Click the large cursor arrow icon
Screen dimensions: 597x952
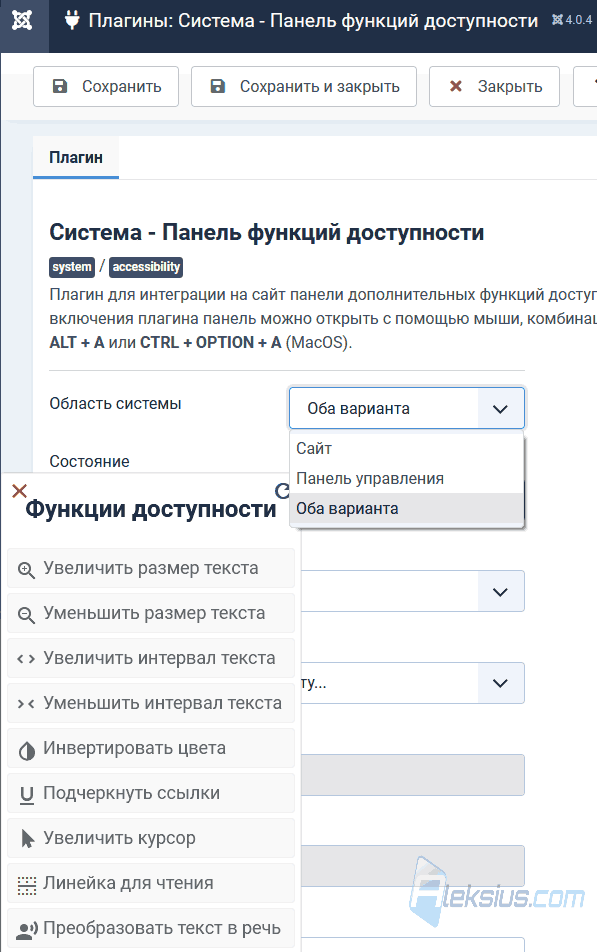coord(27,839)
